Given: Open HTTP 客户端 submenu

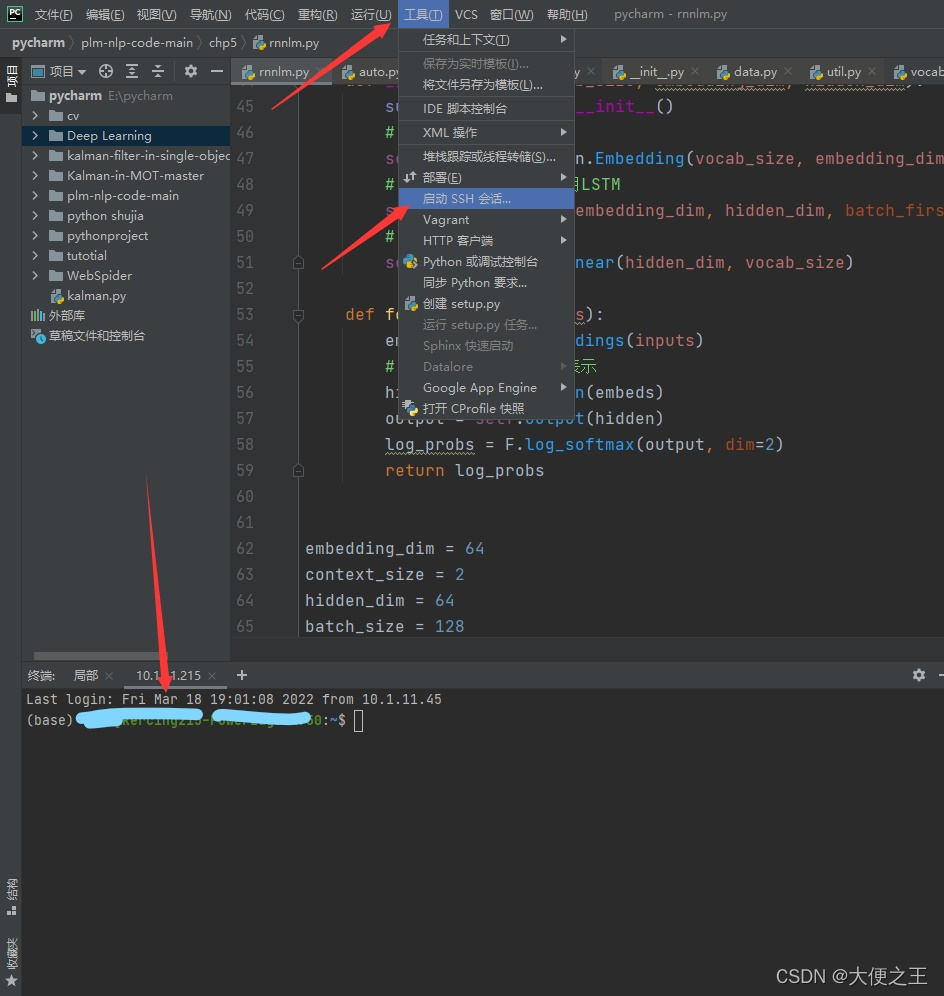Looking at the screenshot, I should pos(486,241).
